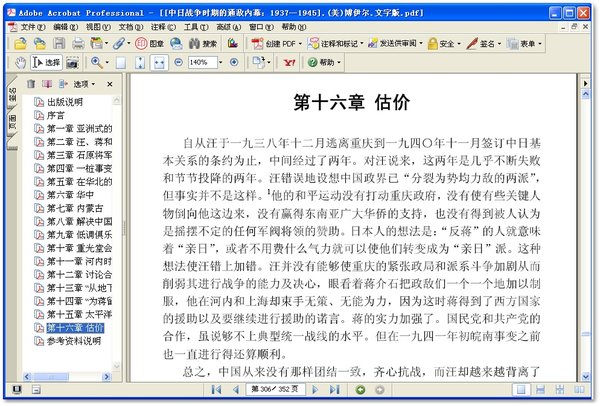Image resolution: width=600 pixels, height=406 pixels.
Task: Select Single Page layout in status bar
Action: click(521, 390)
